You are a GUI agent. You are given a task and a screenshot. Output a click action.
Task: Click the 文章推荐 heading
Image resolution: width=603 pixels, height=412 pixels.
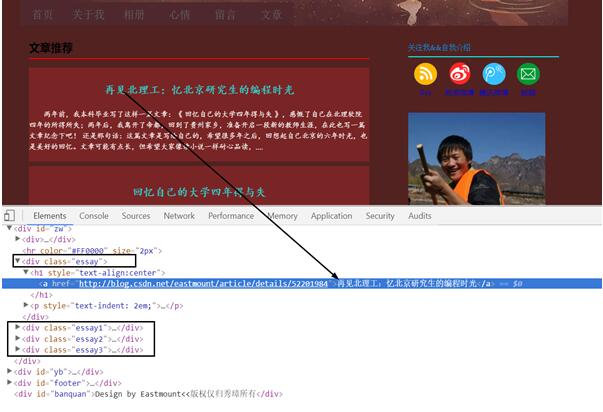[x=51, y=48]
